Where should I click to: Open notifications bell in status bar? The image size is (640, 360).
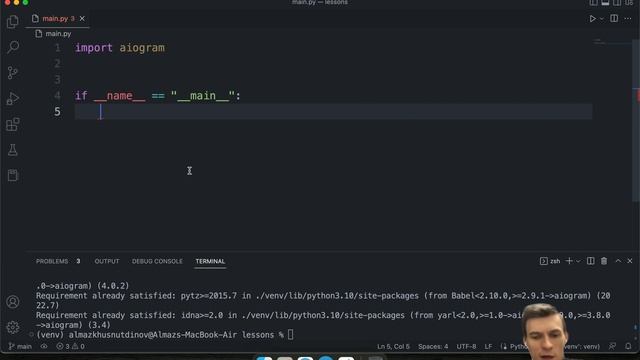coord(628,347)
